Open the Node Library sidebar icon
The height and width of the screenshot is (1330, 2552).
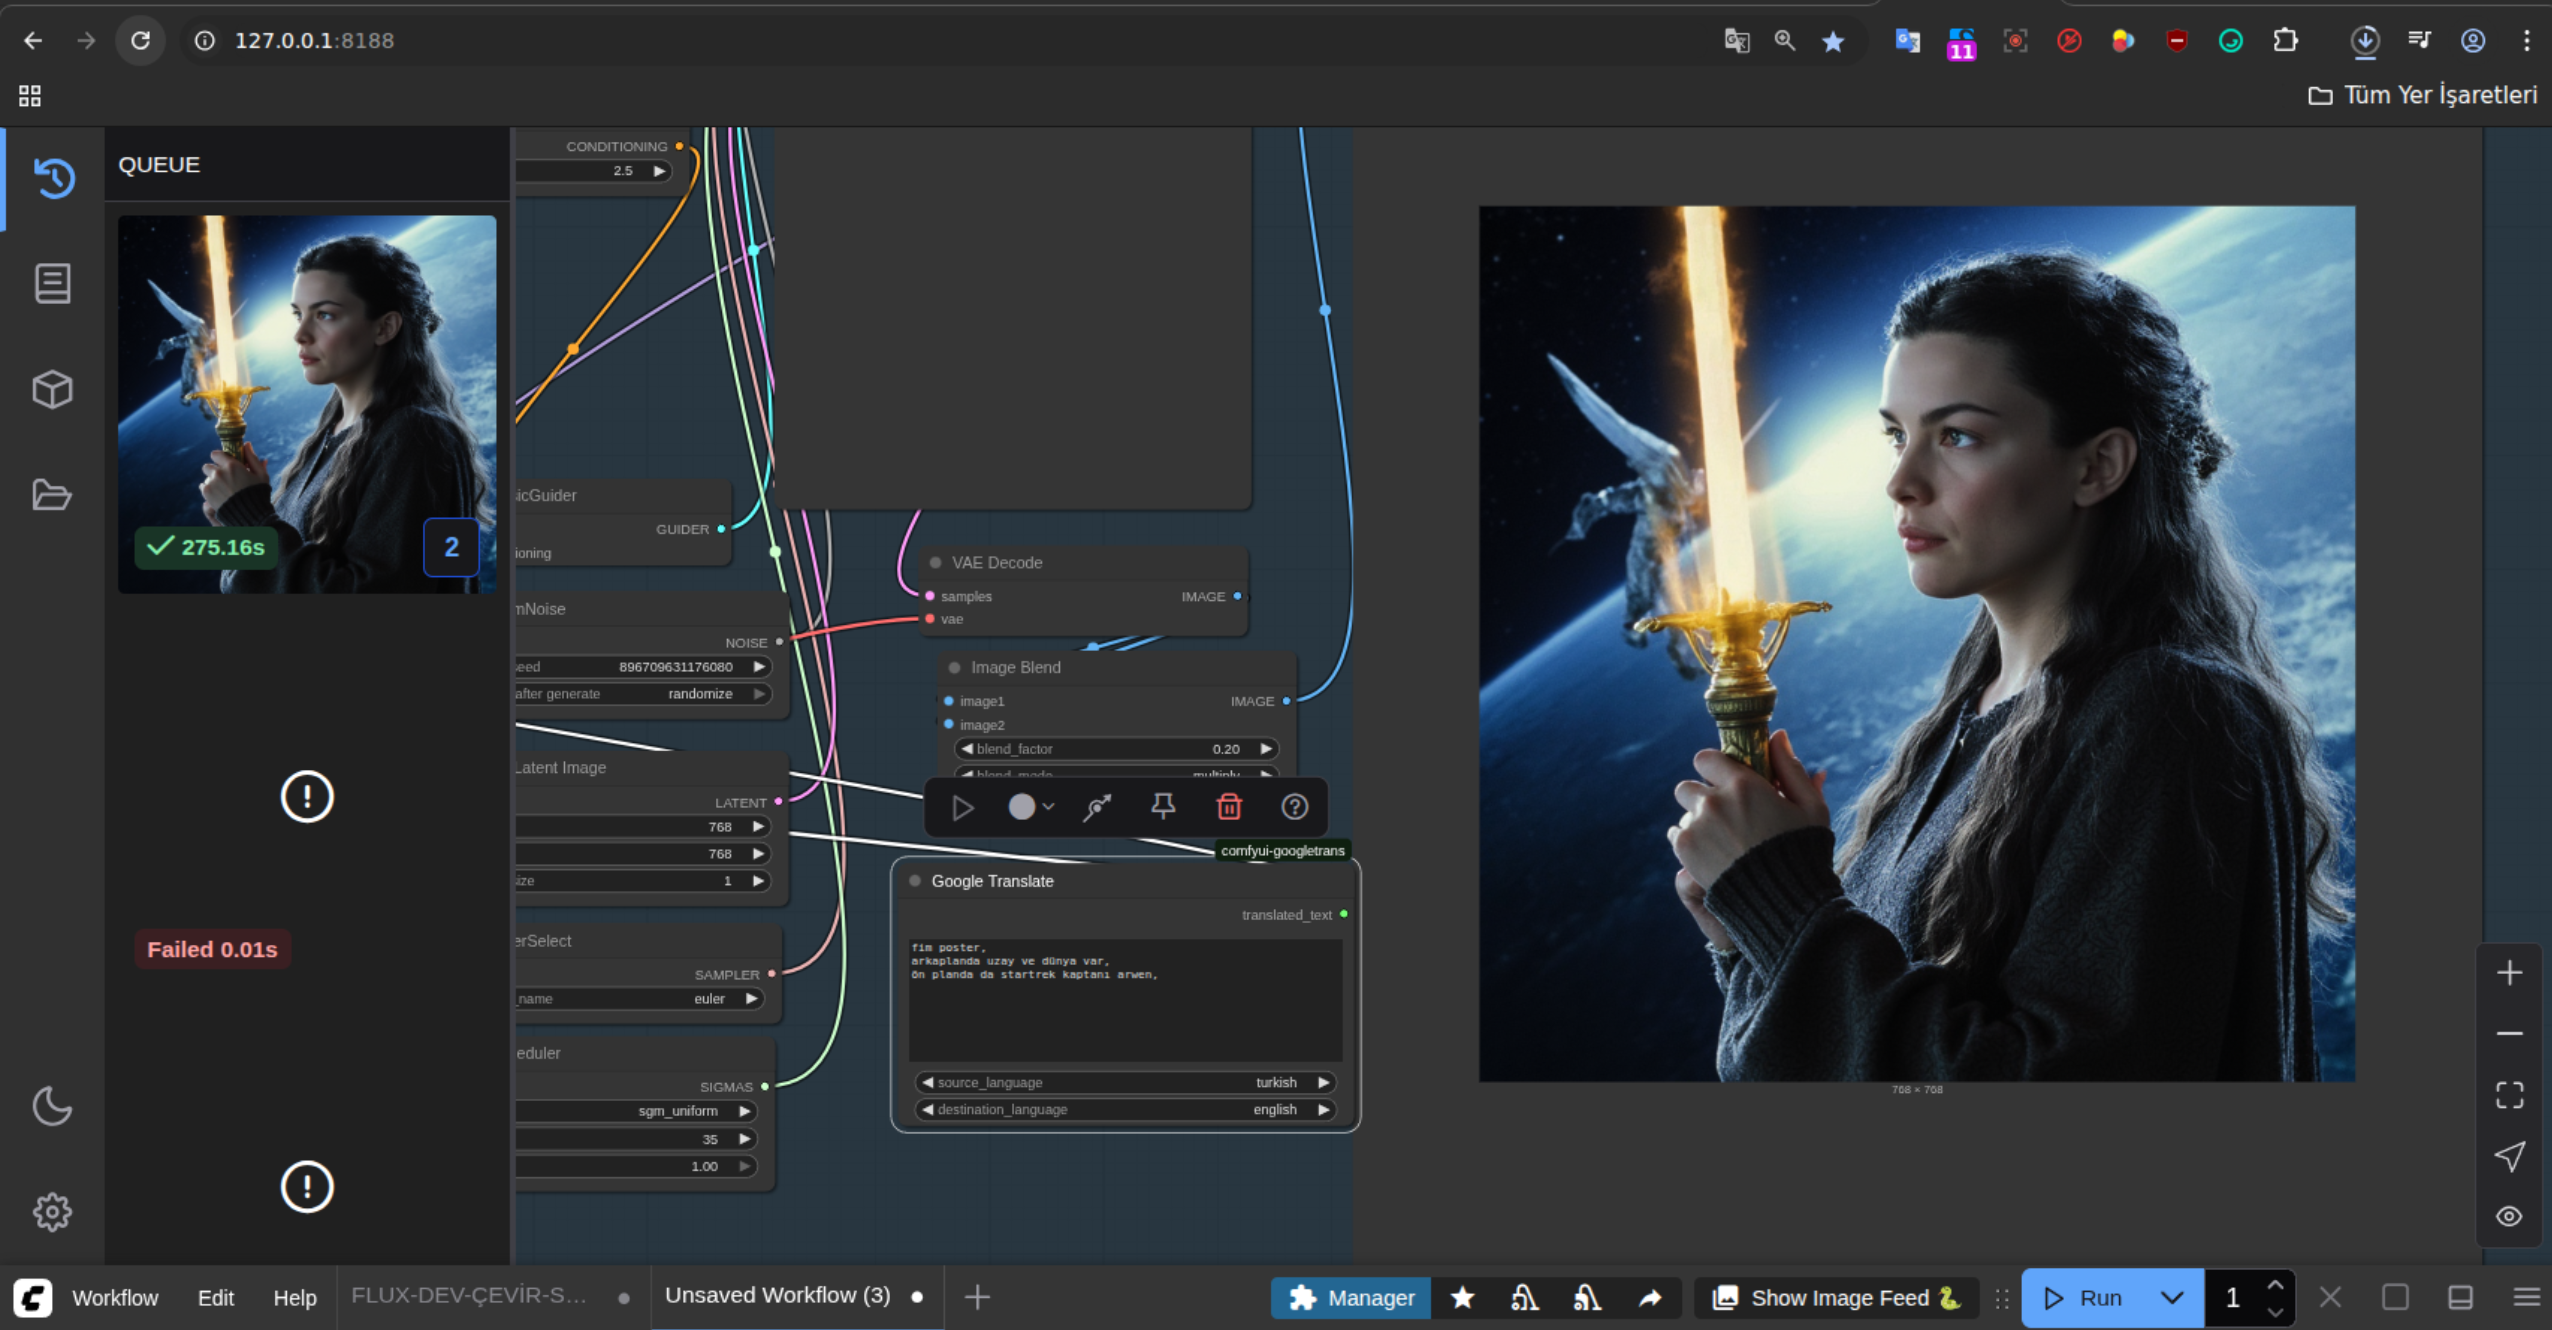click(x=53, y=283)
